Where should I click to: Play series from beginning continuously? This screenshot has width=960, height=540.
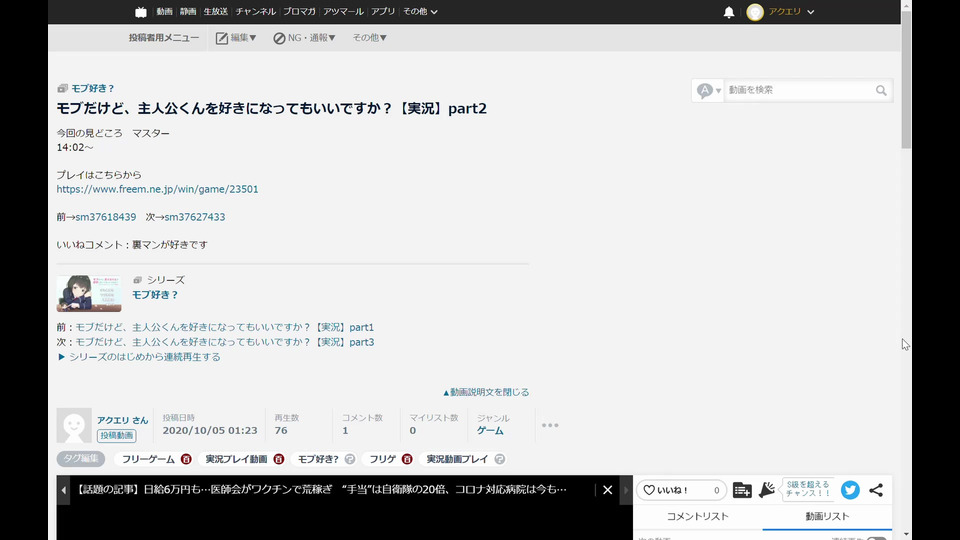point(139,357)
